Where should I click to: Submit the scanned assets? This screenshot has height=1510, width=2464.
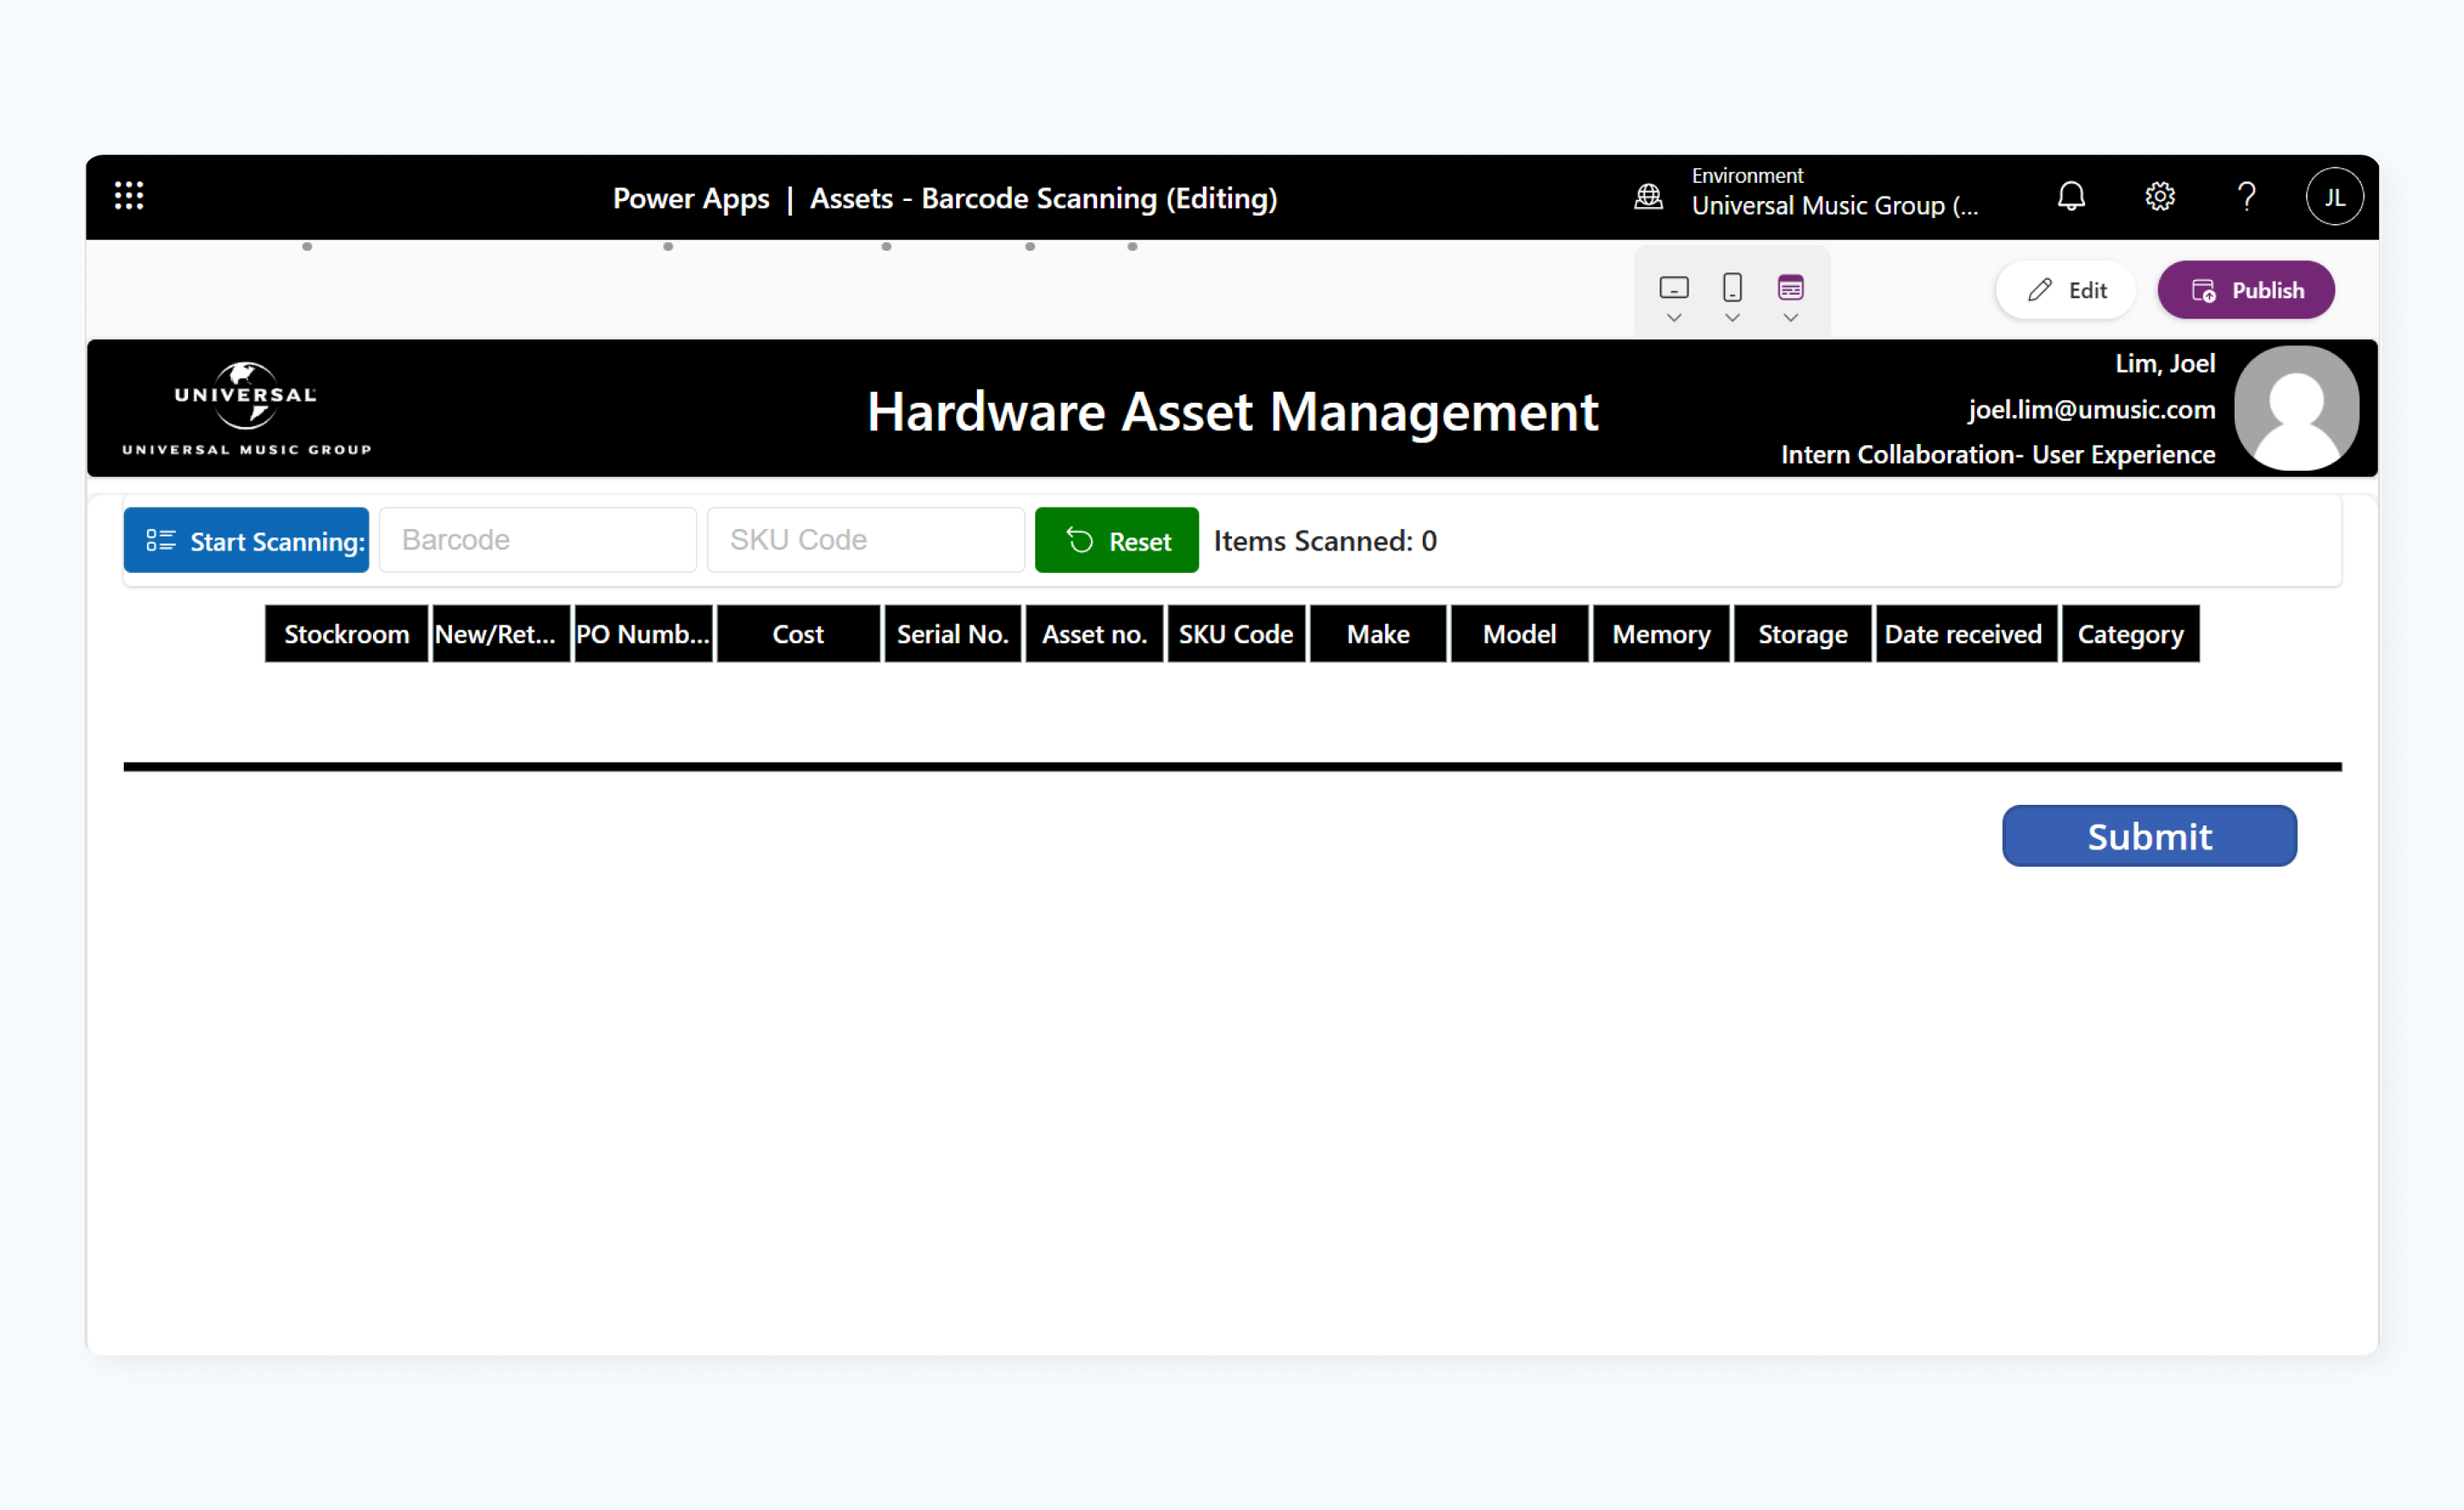[2149, 836]
